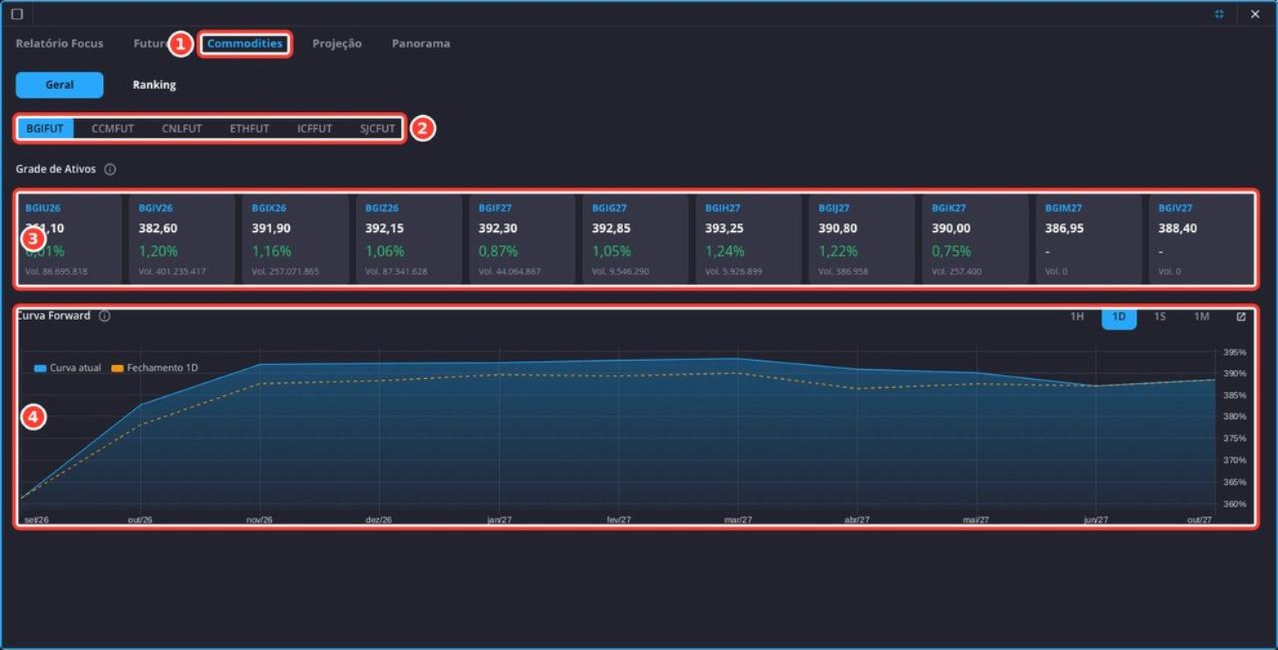Screen dimensions: 1278x650
Task: Click the 395% axis label on the chart
Action: point(1236,352)
